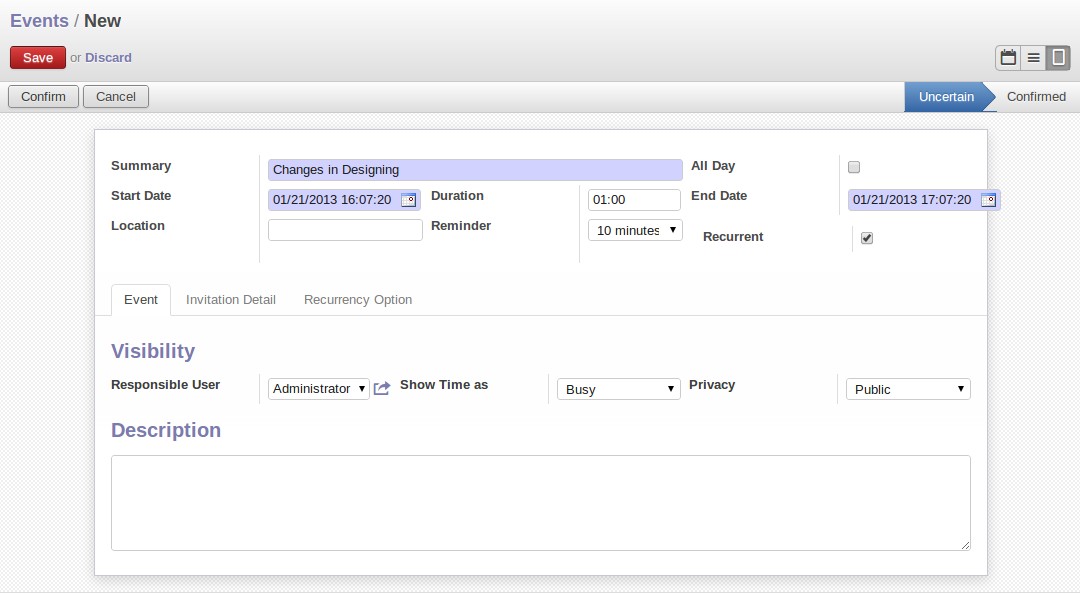Open the Responsible User Administrator dropdown
The width and height of the screenshot is (1080, 593).
coord(319,388)
